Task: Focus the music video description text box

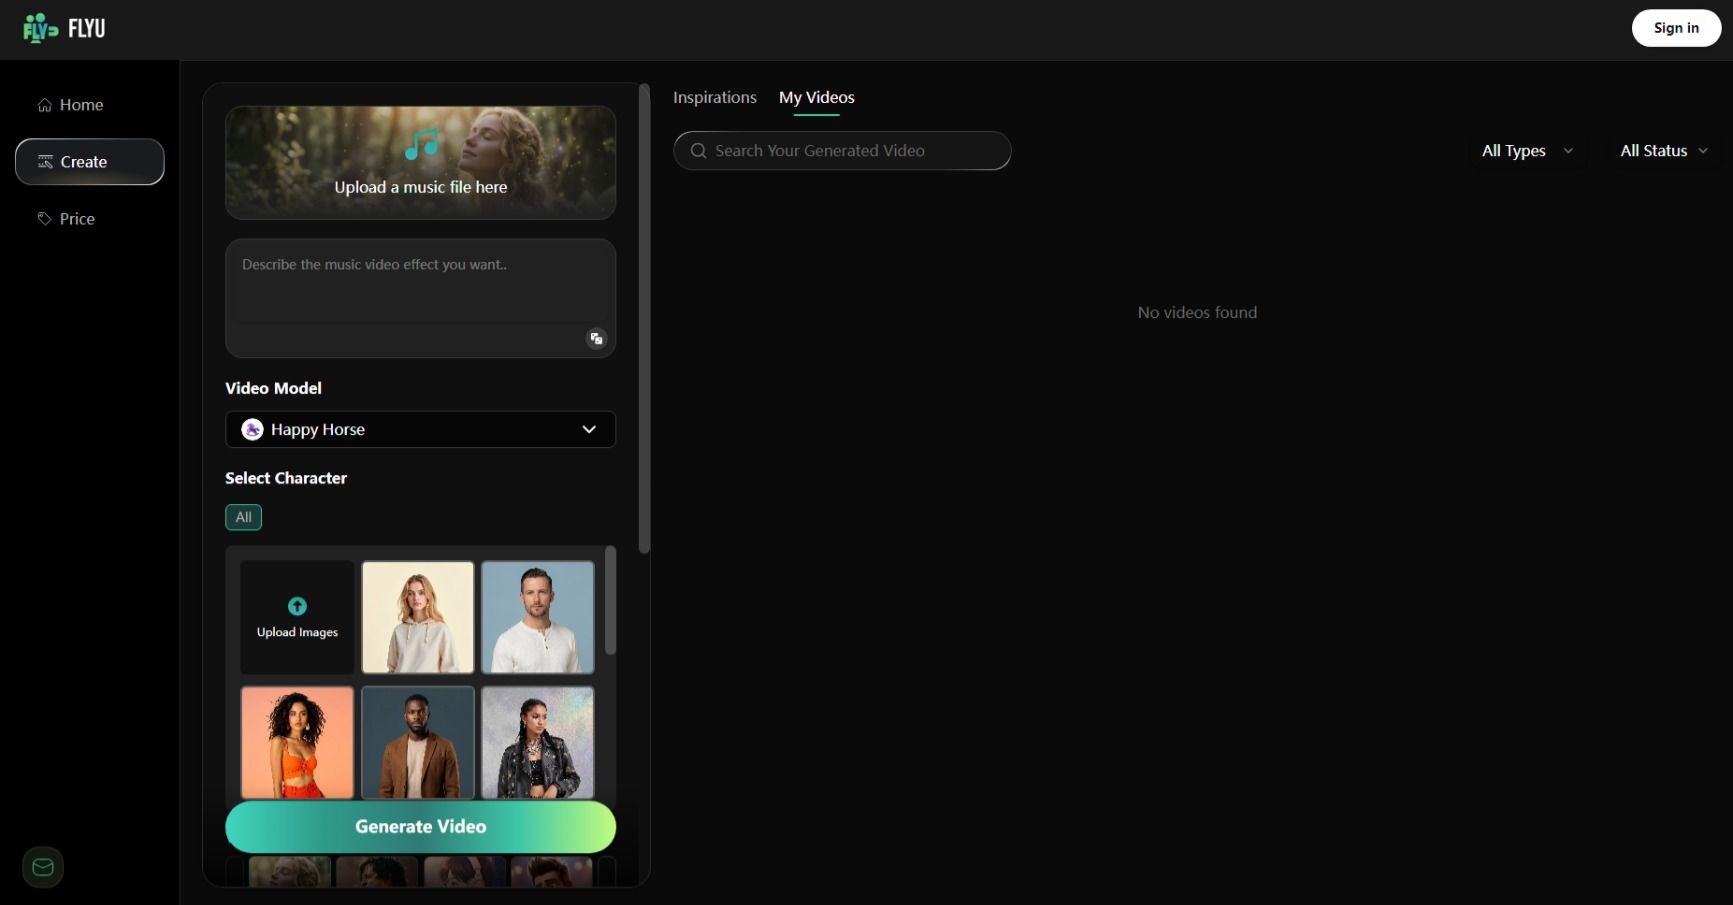Action: (x=420, y=284)
